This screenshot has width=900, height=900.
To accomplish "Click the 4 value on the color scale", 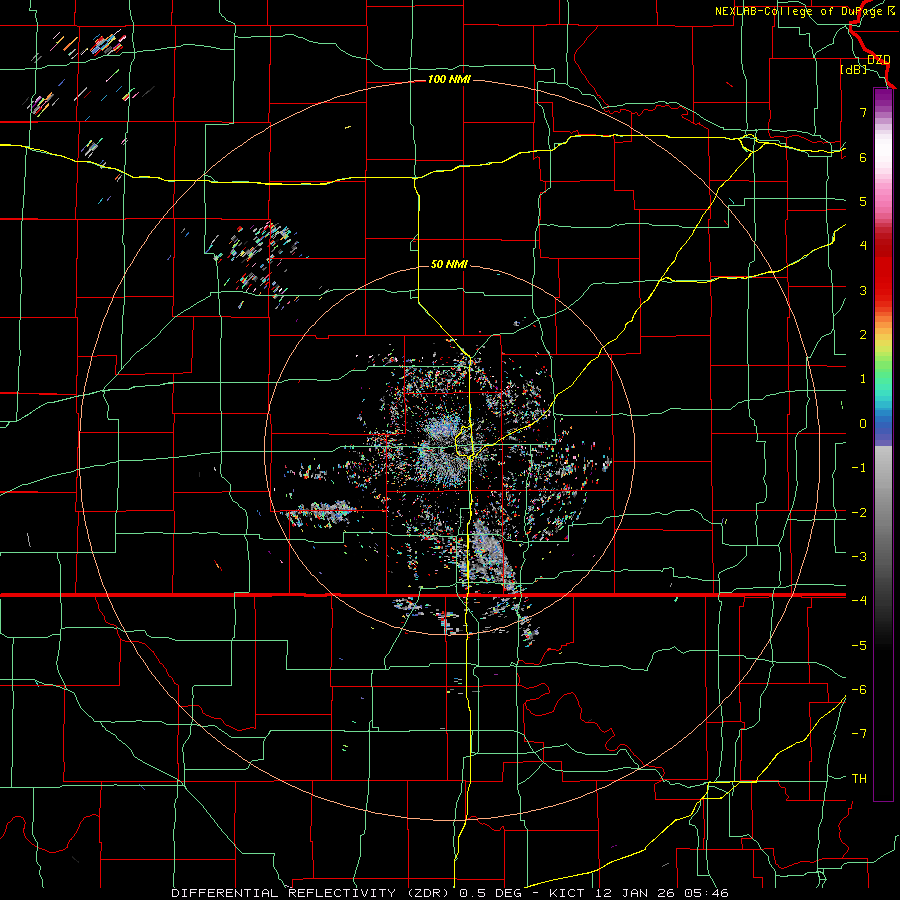I will pyautogui.click(x=863, y=246).
